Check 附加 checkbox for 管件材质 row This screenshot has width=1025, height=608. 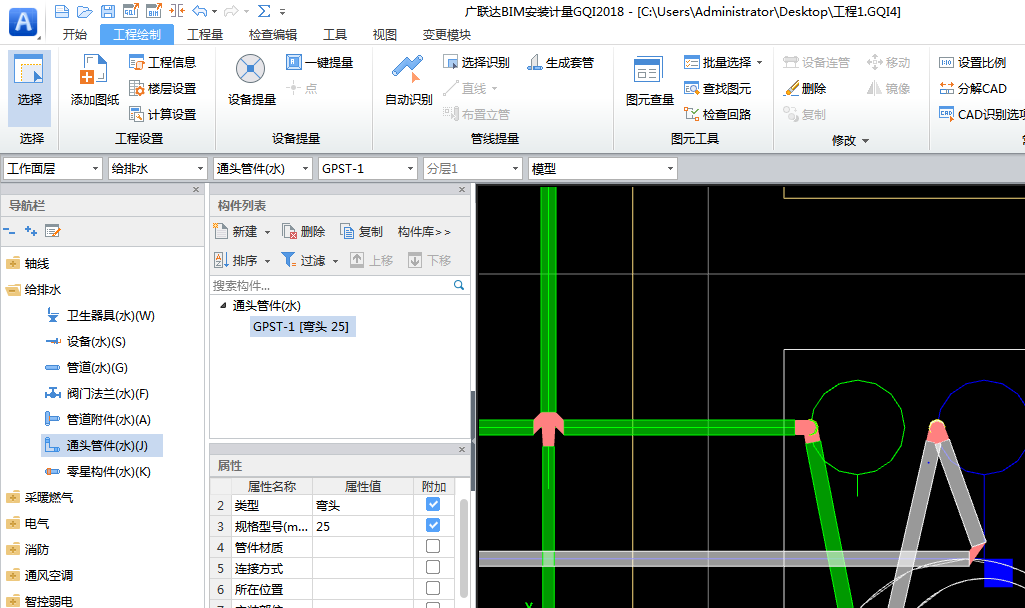(433, 546)
